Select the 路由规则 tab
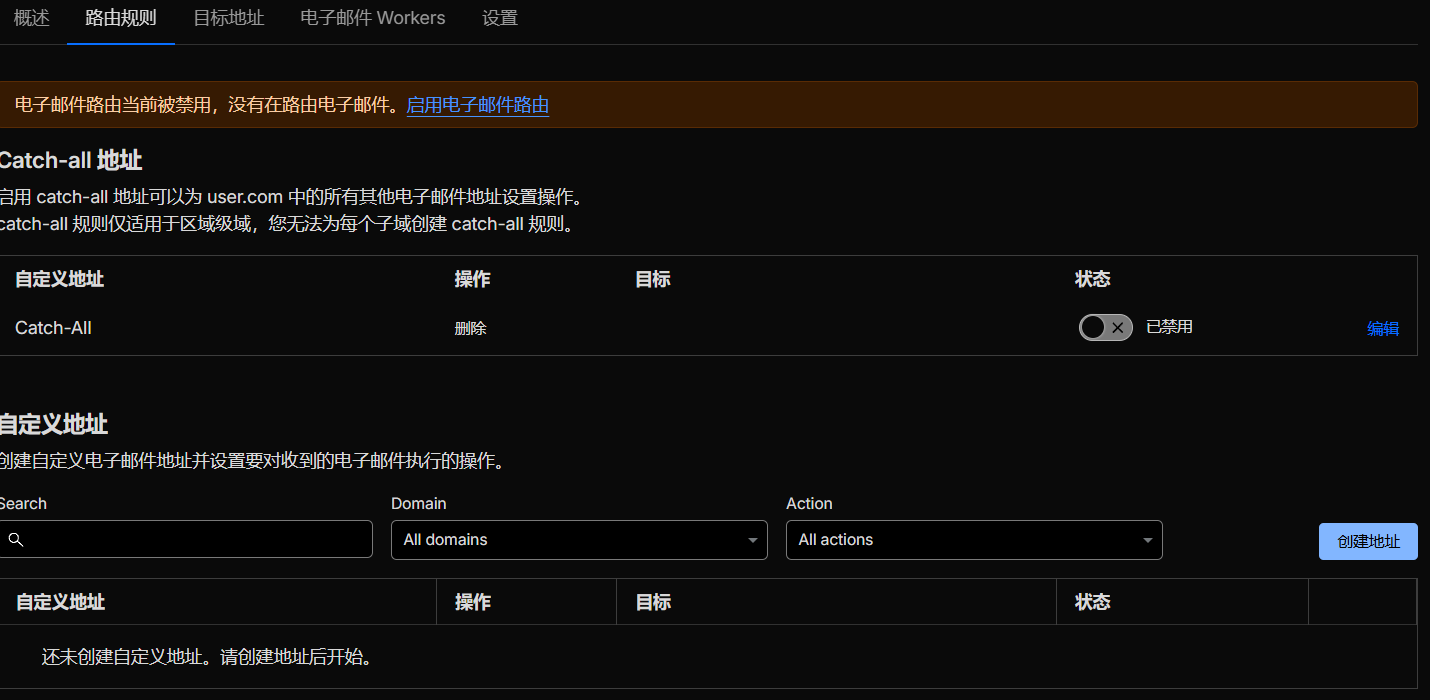1430x700 pixels. point(121,18)
